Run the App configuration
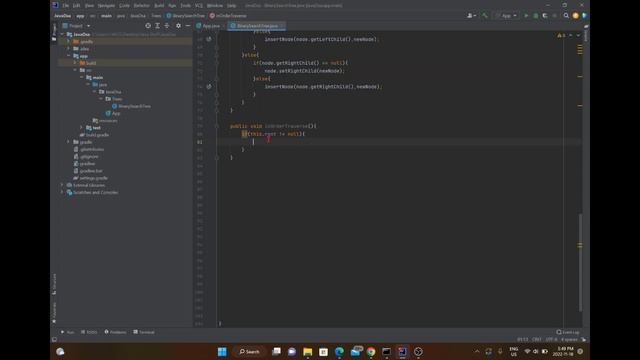 click(526, 16)
